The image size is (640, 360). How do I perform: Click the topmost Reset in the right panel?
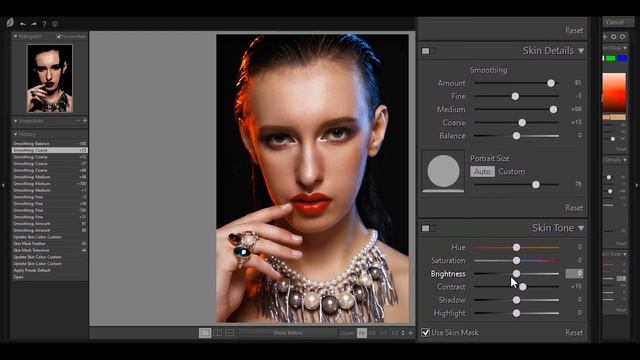click(x=574, y=31)
